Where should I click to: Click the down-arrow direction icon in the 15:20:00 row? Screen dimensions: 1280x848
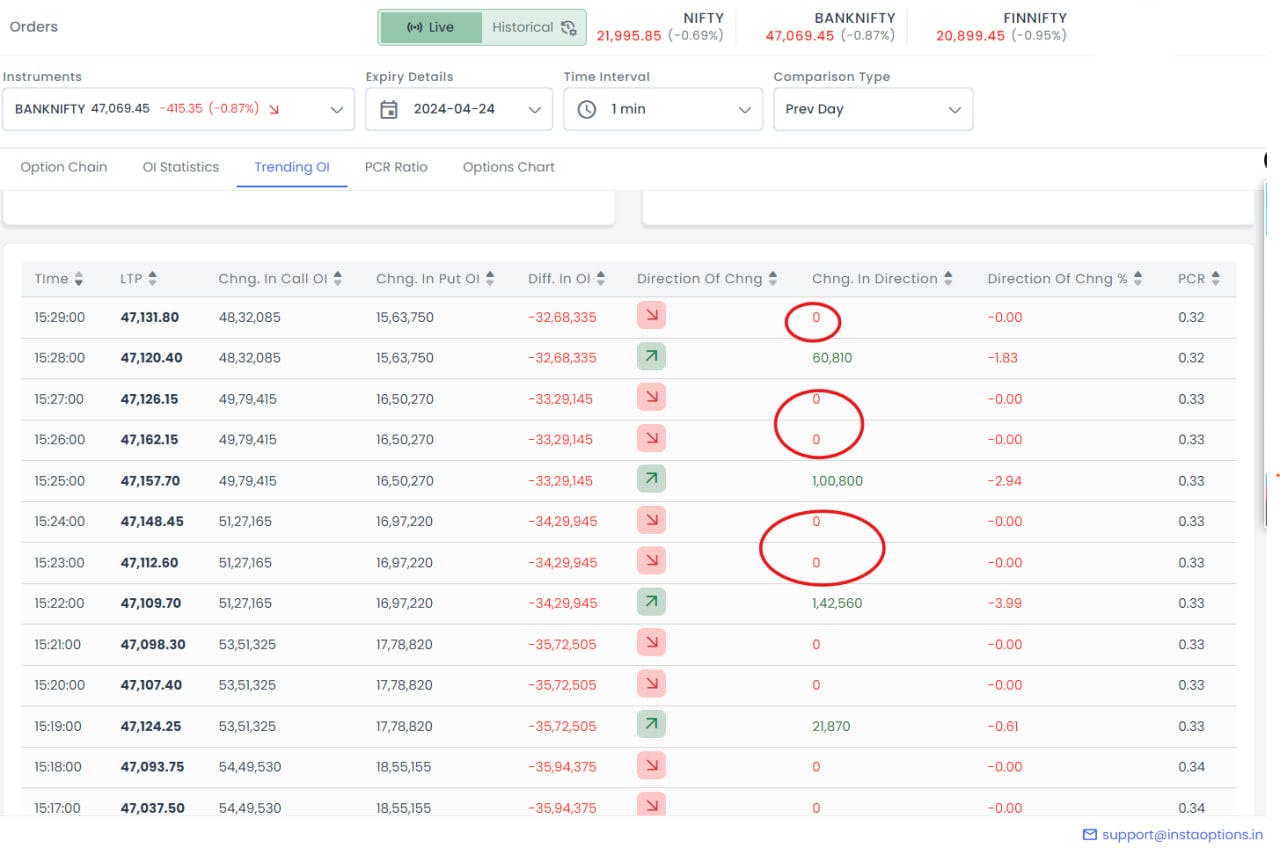point(651,685)
